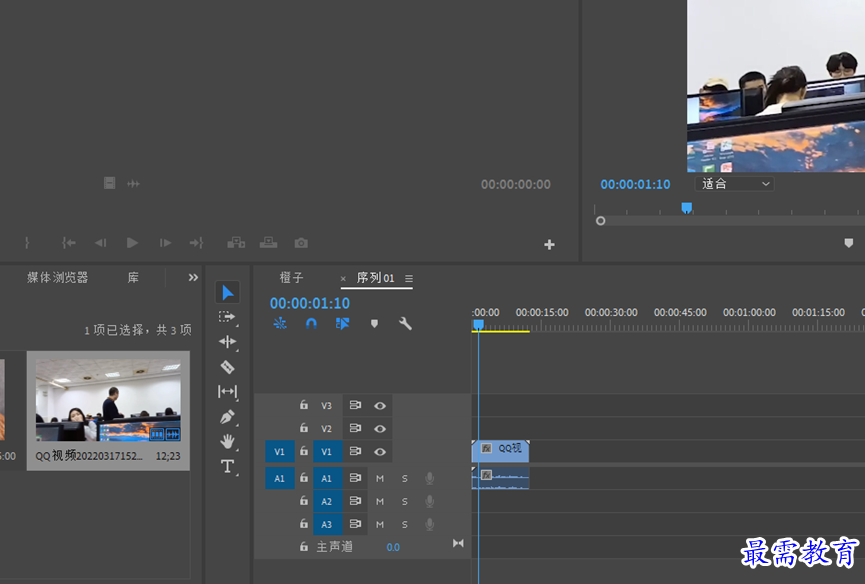
Task: Select the 序列01 timeline tab
Action: point(375,277)
